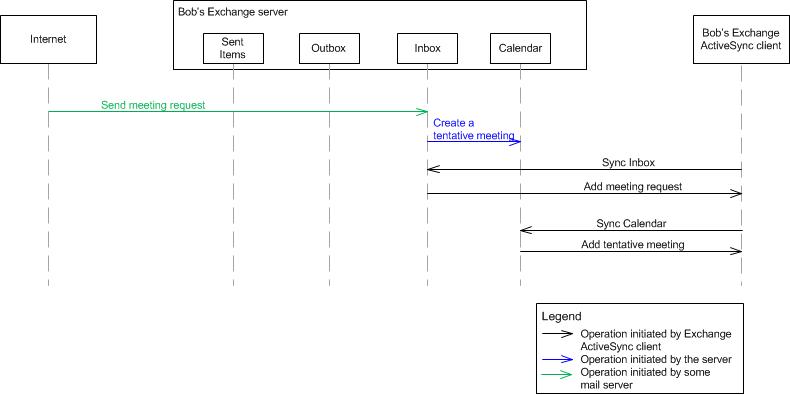Image resolution: width=790 pixels, height=395 pixels.
Task: Click the blue arrowhead pointing at the Calendar lifeline
Action: tap(514, 142)
